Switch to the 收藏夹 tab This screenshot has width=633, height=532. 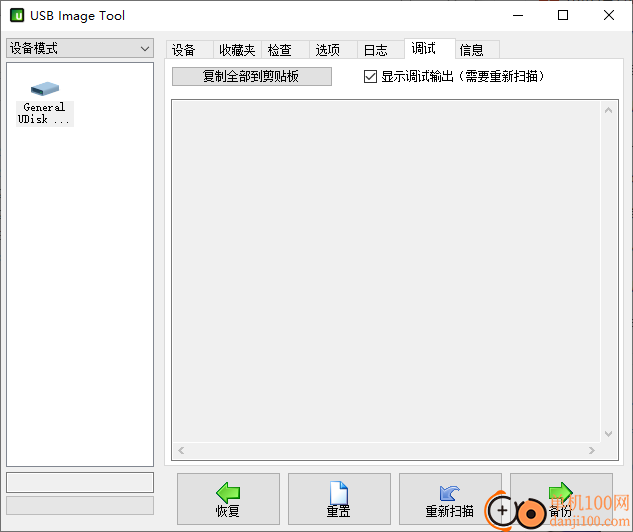tap(237, 50)
